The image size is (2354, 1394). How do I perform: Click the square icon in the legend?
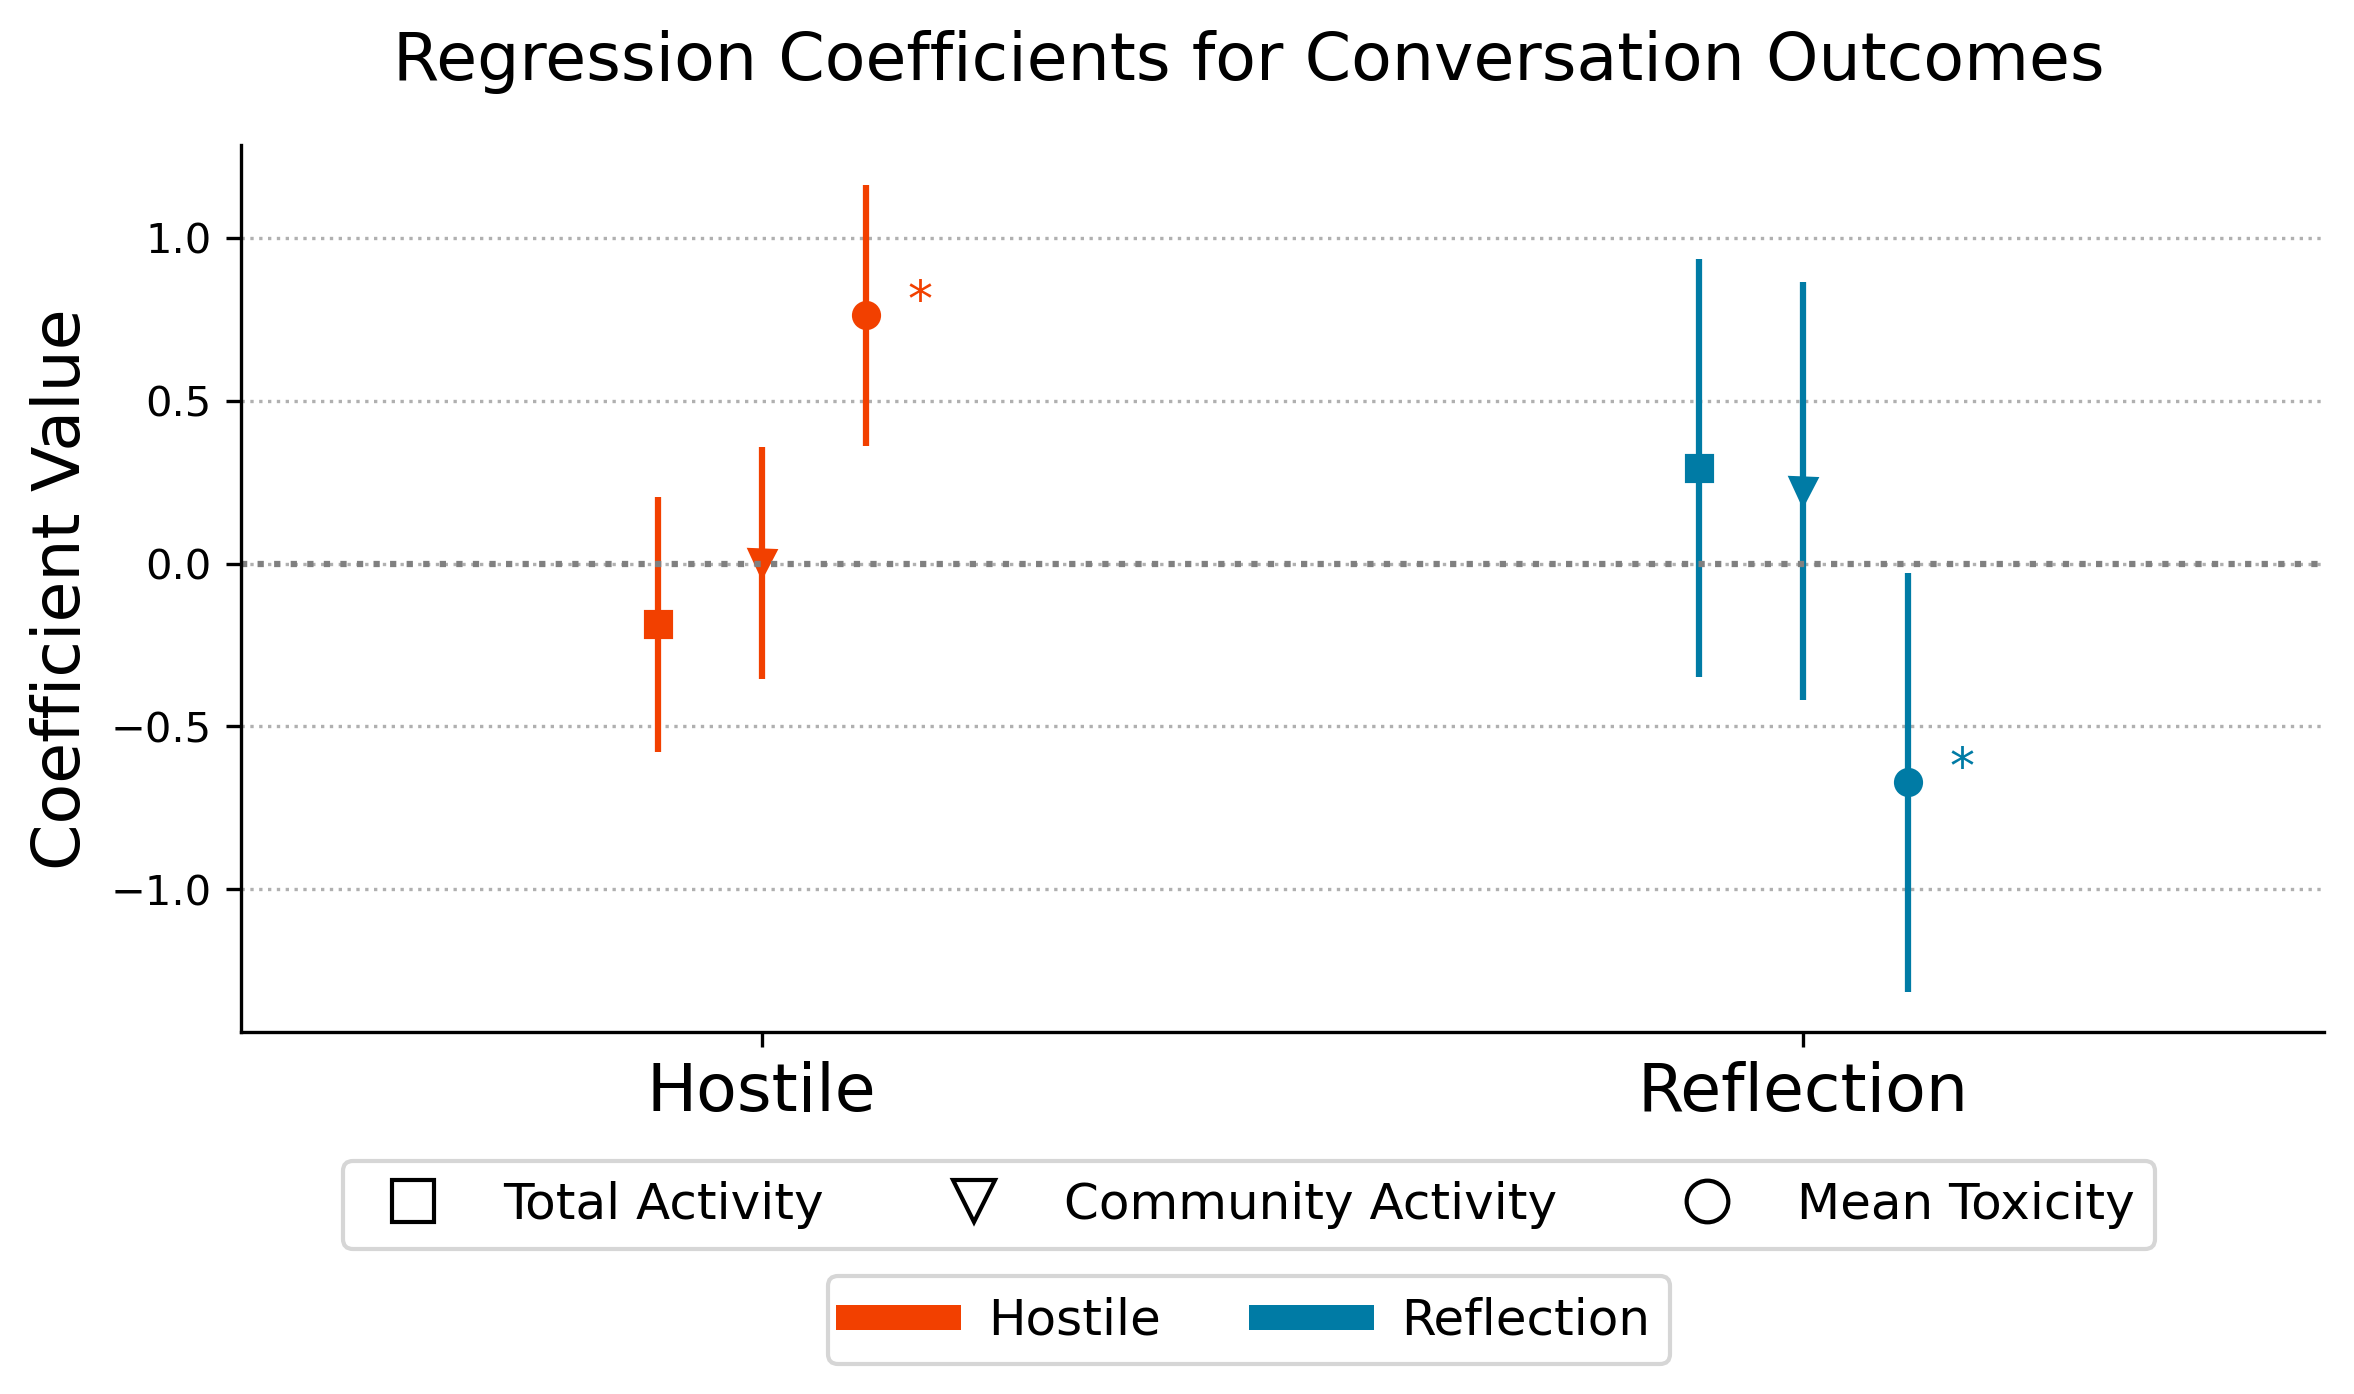pos(413,1202)
